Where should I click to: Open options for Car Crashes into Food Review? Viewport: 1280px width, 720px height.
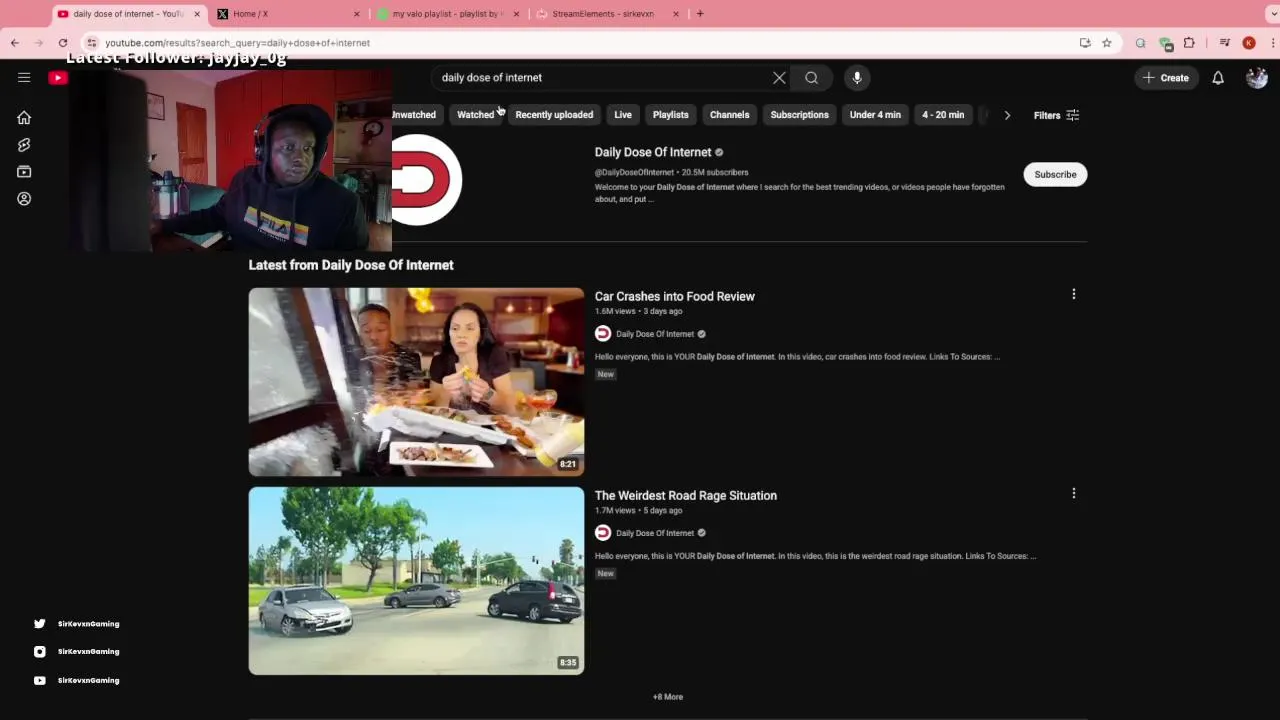coord(1074,294)
